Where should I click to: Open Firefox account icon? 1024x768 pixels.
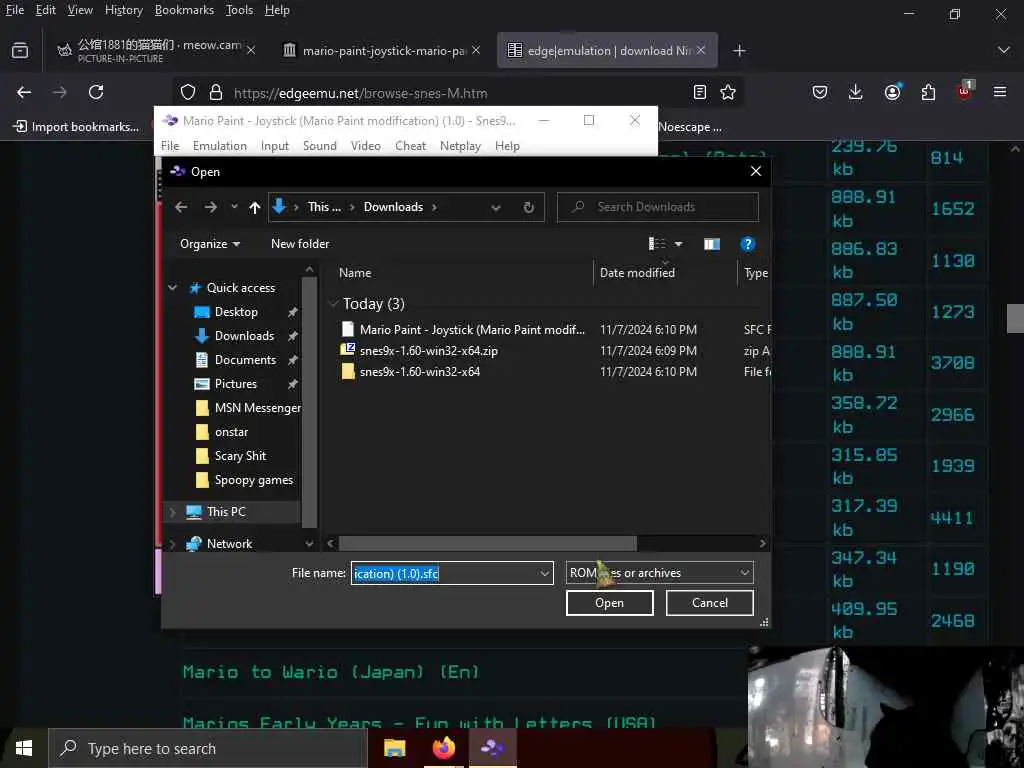(892, 92)
